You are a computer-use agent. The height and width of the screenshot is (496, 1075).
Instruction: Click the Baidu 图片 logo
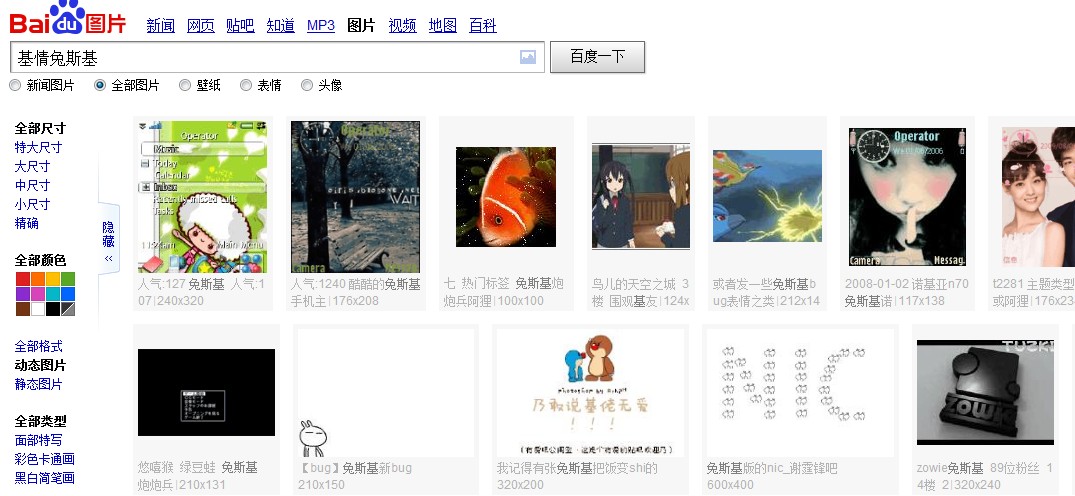point(67,19)
